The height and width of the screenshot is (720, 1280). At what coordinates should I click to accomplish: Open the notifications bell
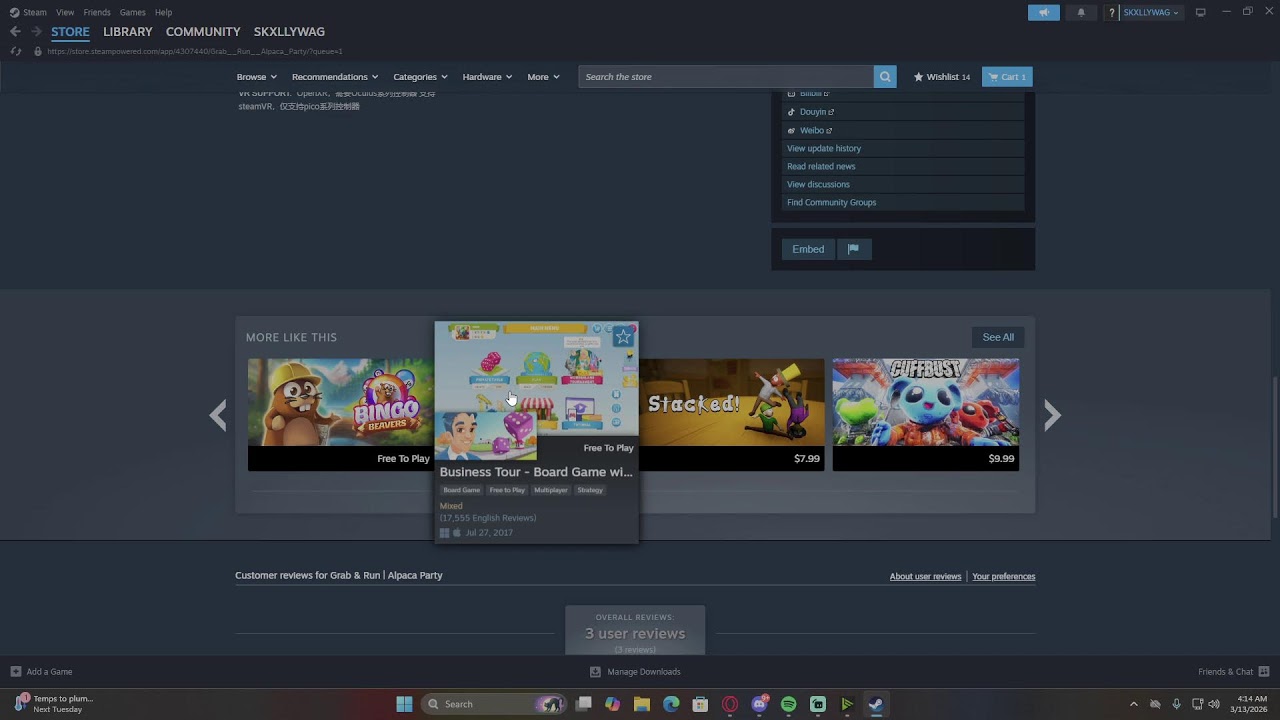(x=1081, y=12)
